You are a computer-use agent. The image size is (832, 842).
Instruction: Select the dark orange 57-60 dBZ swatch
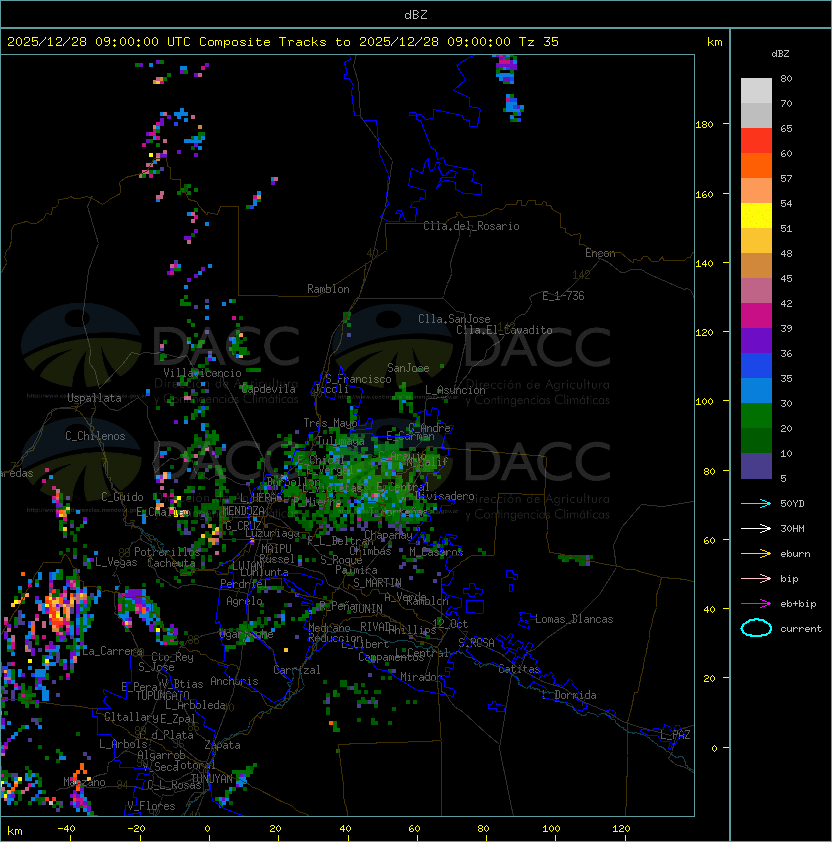pyautogui.click(x=756, y=165)
